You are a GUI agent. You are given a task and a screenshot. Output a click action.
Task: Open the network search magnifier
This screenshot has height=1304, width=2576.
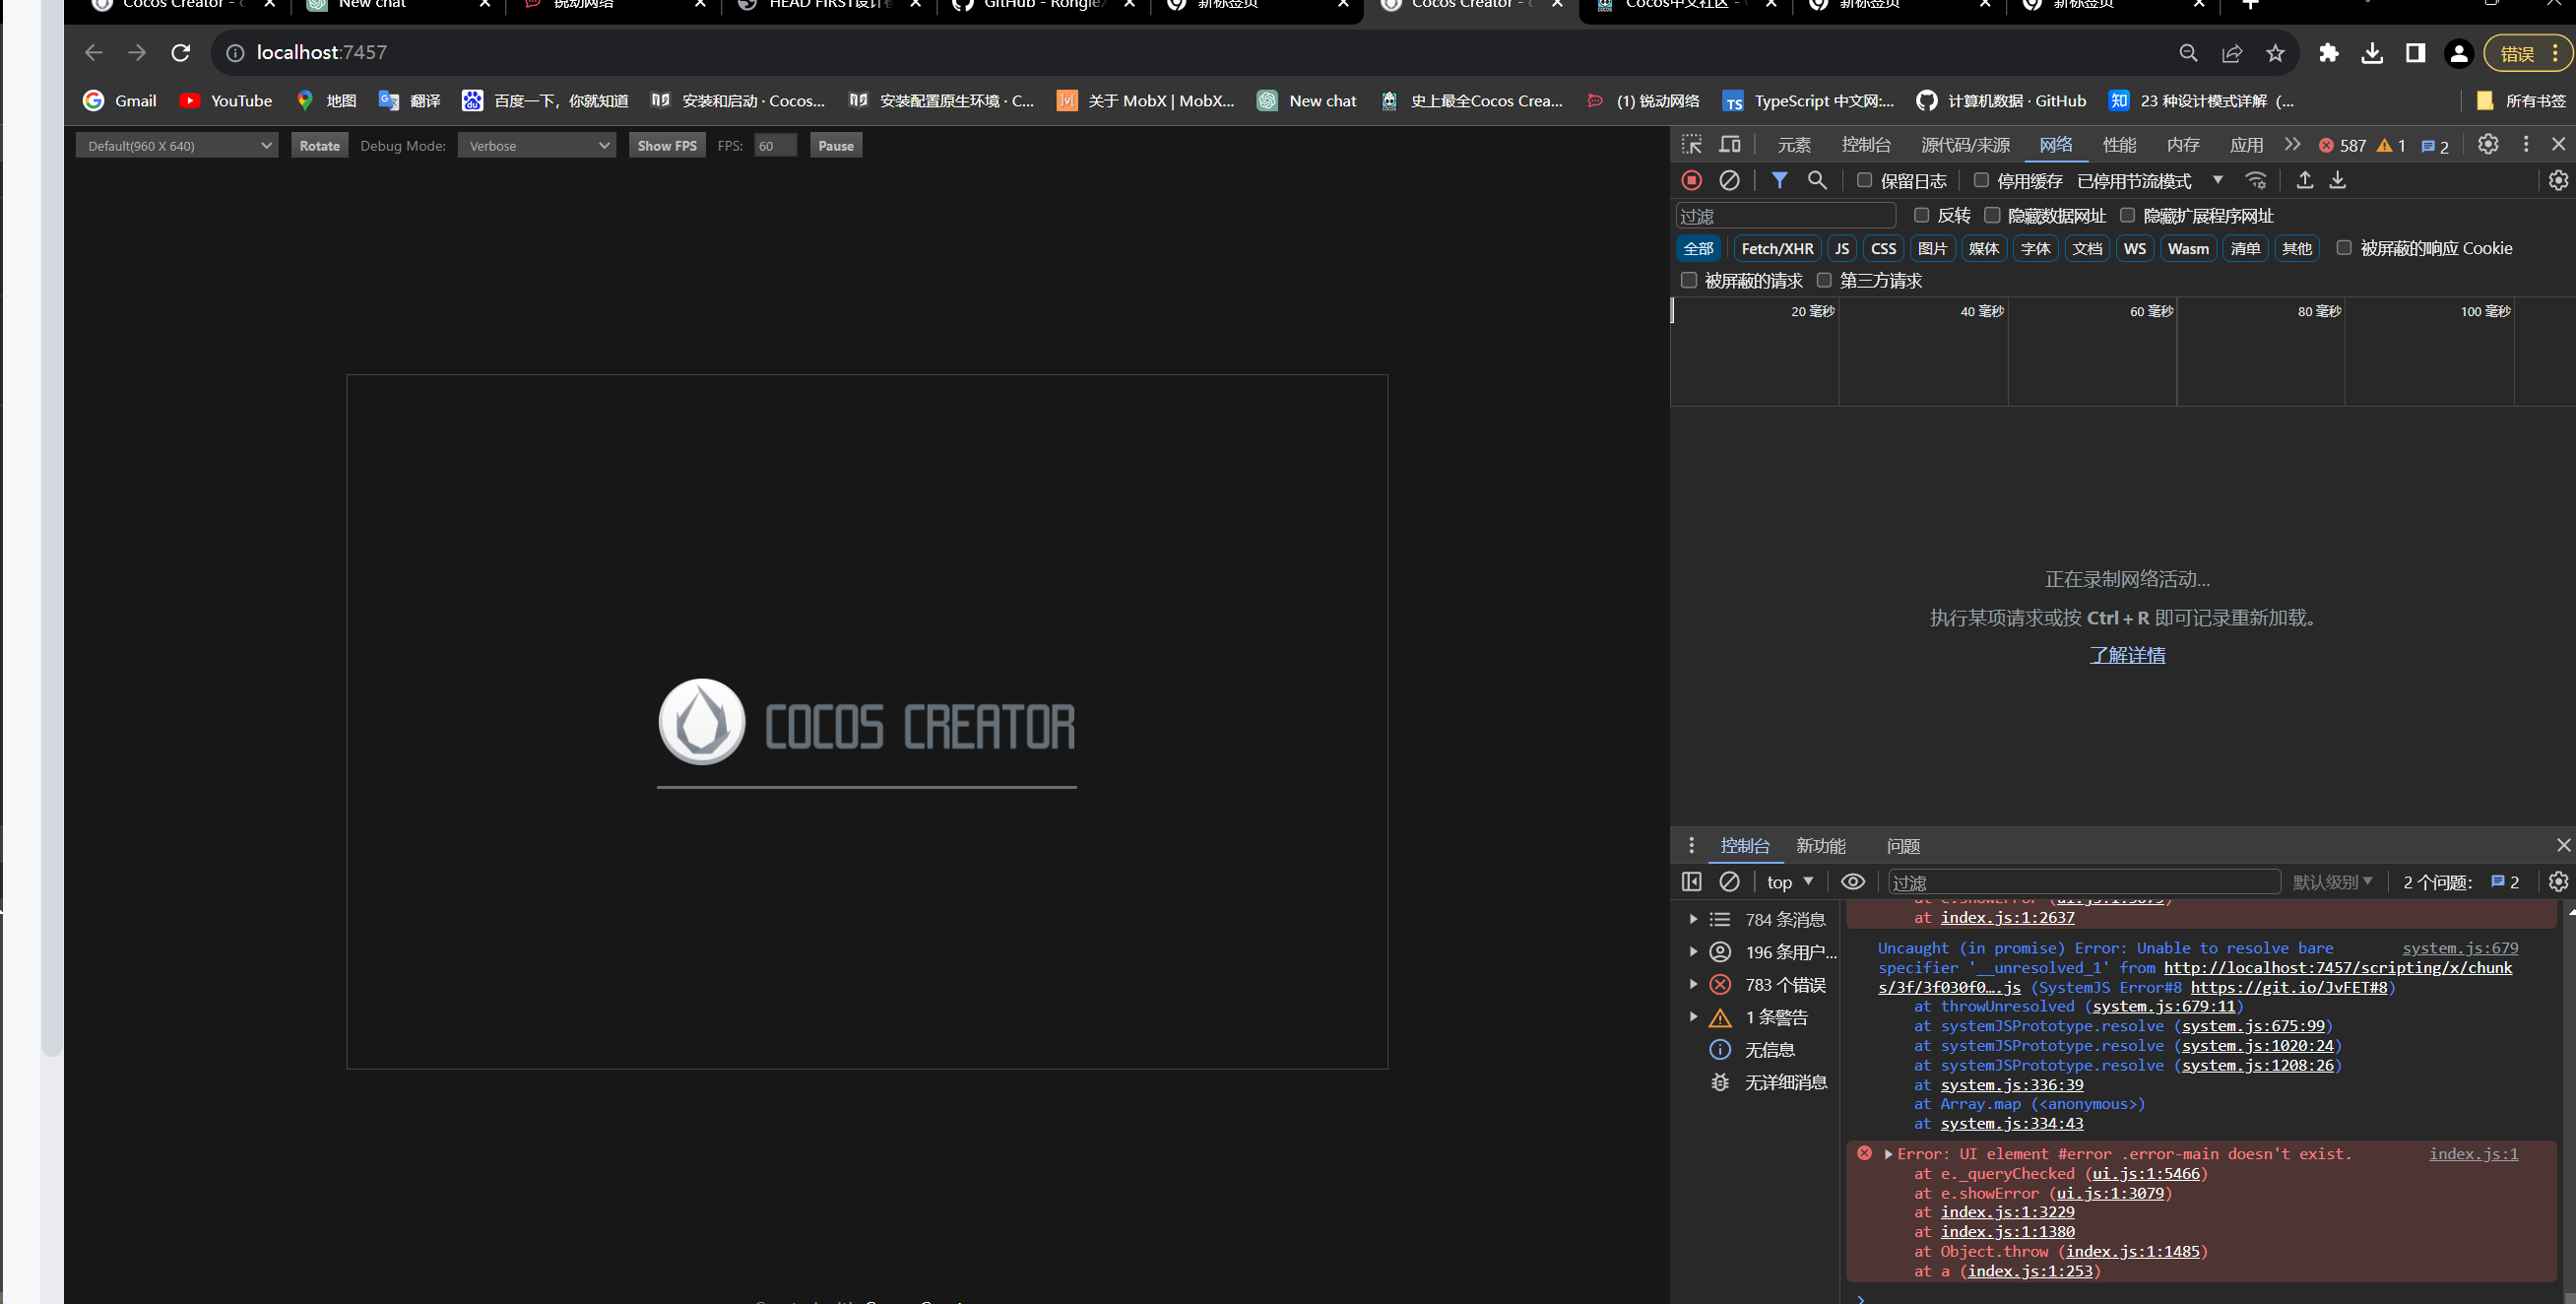(1817, 180)
